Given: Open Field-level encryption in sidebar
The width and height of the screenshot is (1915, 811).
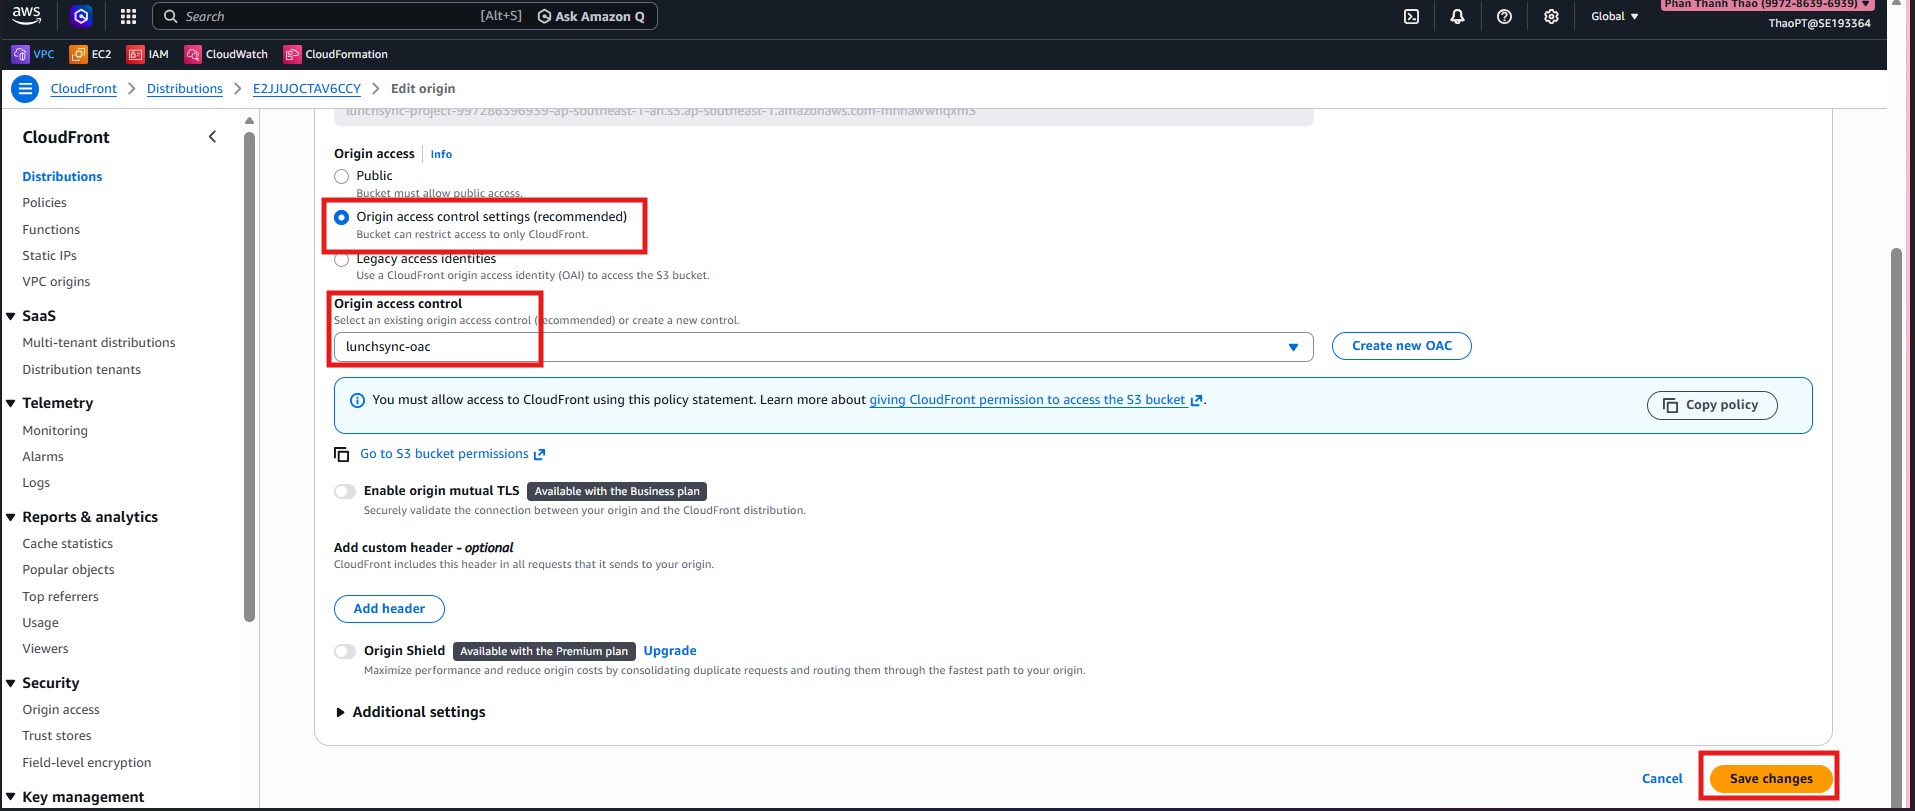Looking at the screenshot, I should tap(87, 762).
